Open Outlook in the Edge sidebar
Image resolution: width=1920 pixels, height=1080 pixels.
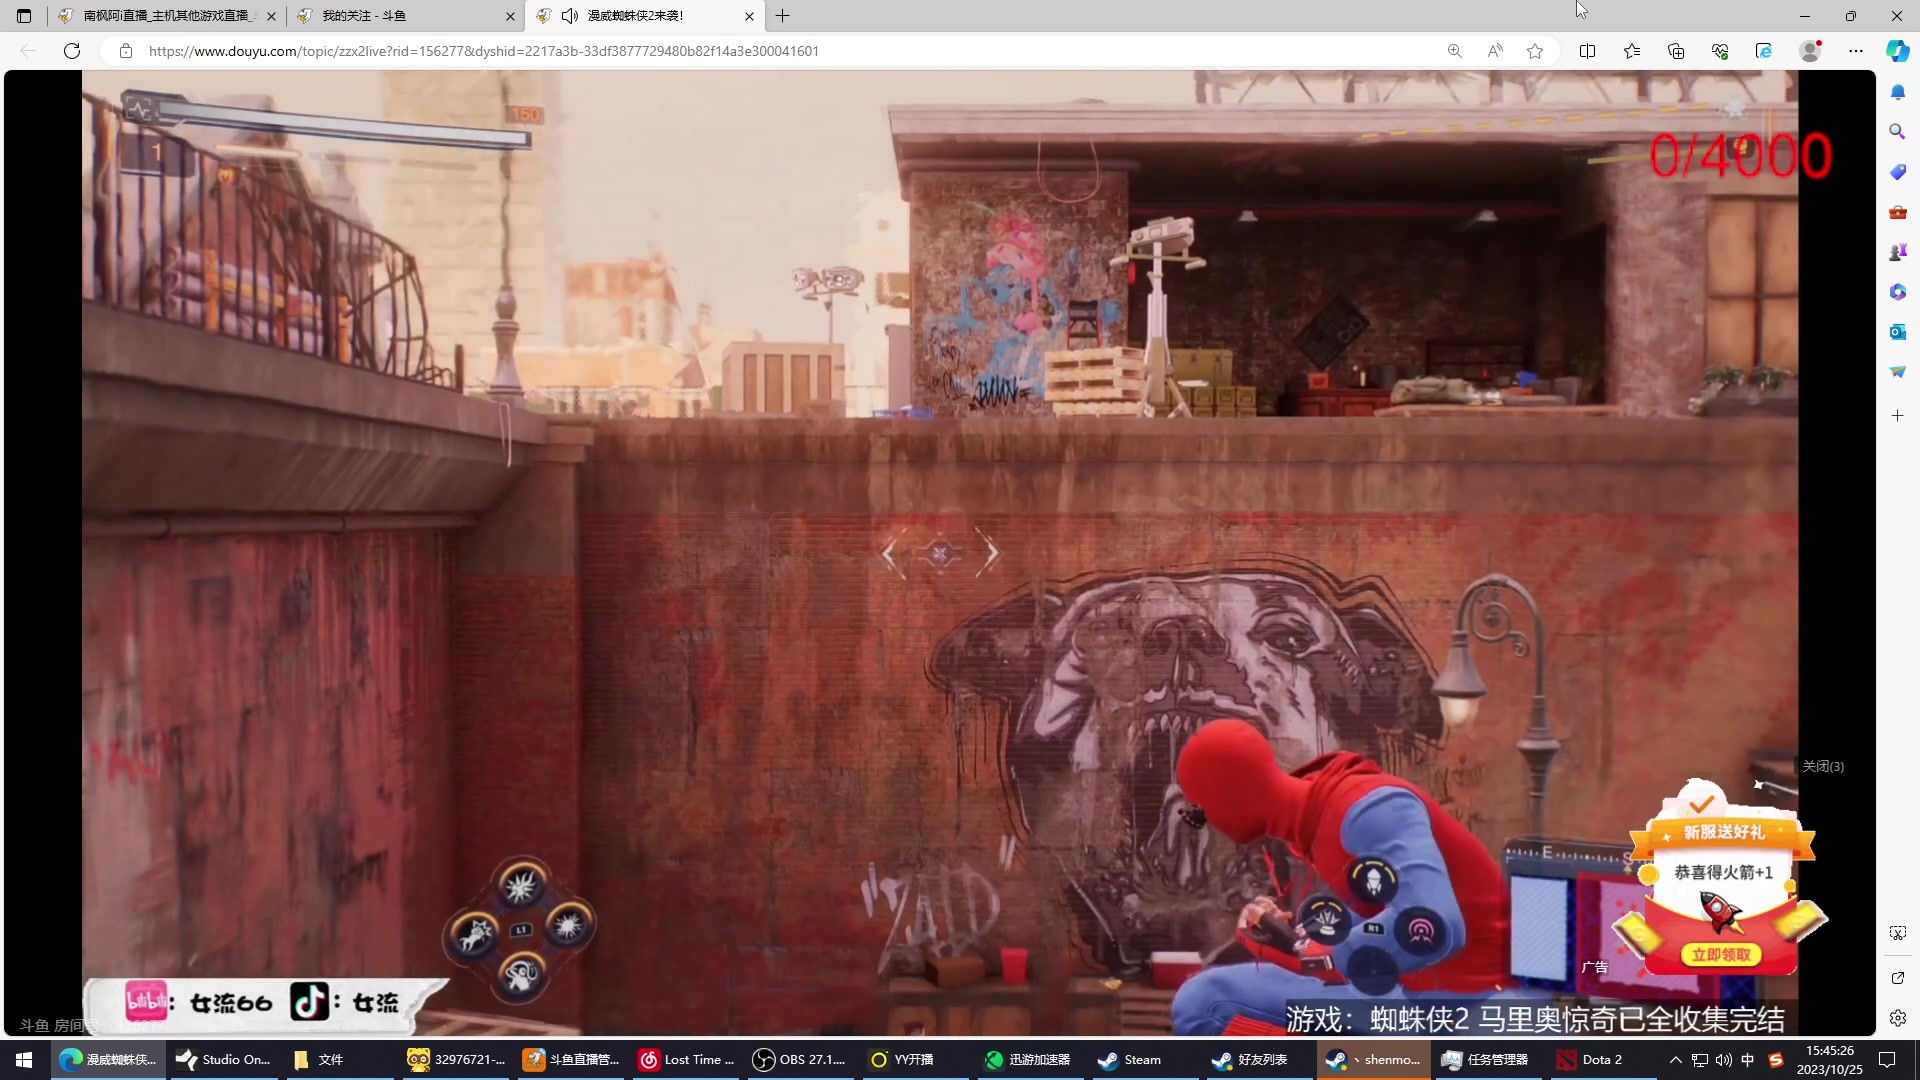(1898, 332)
